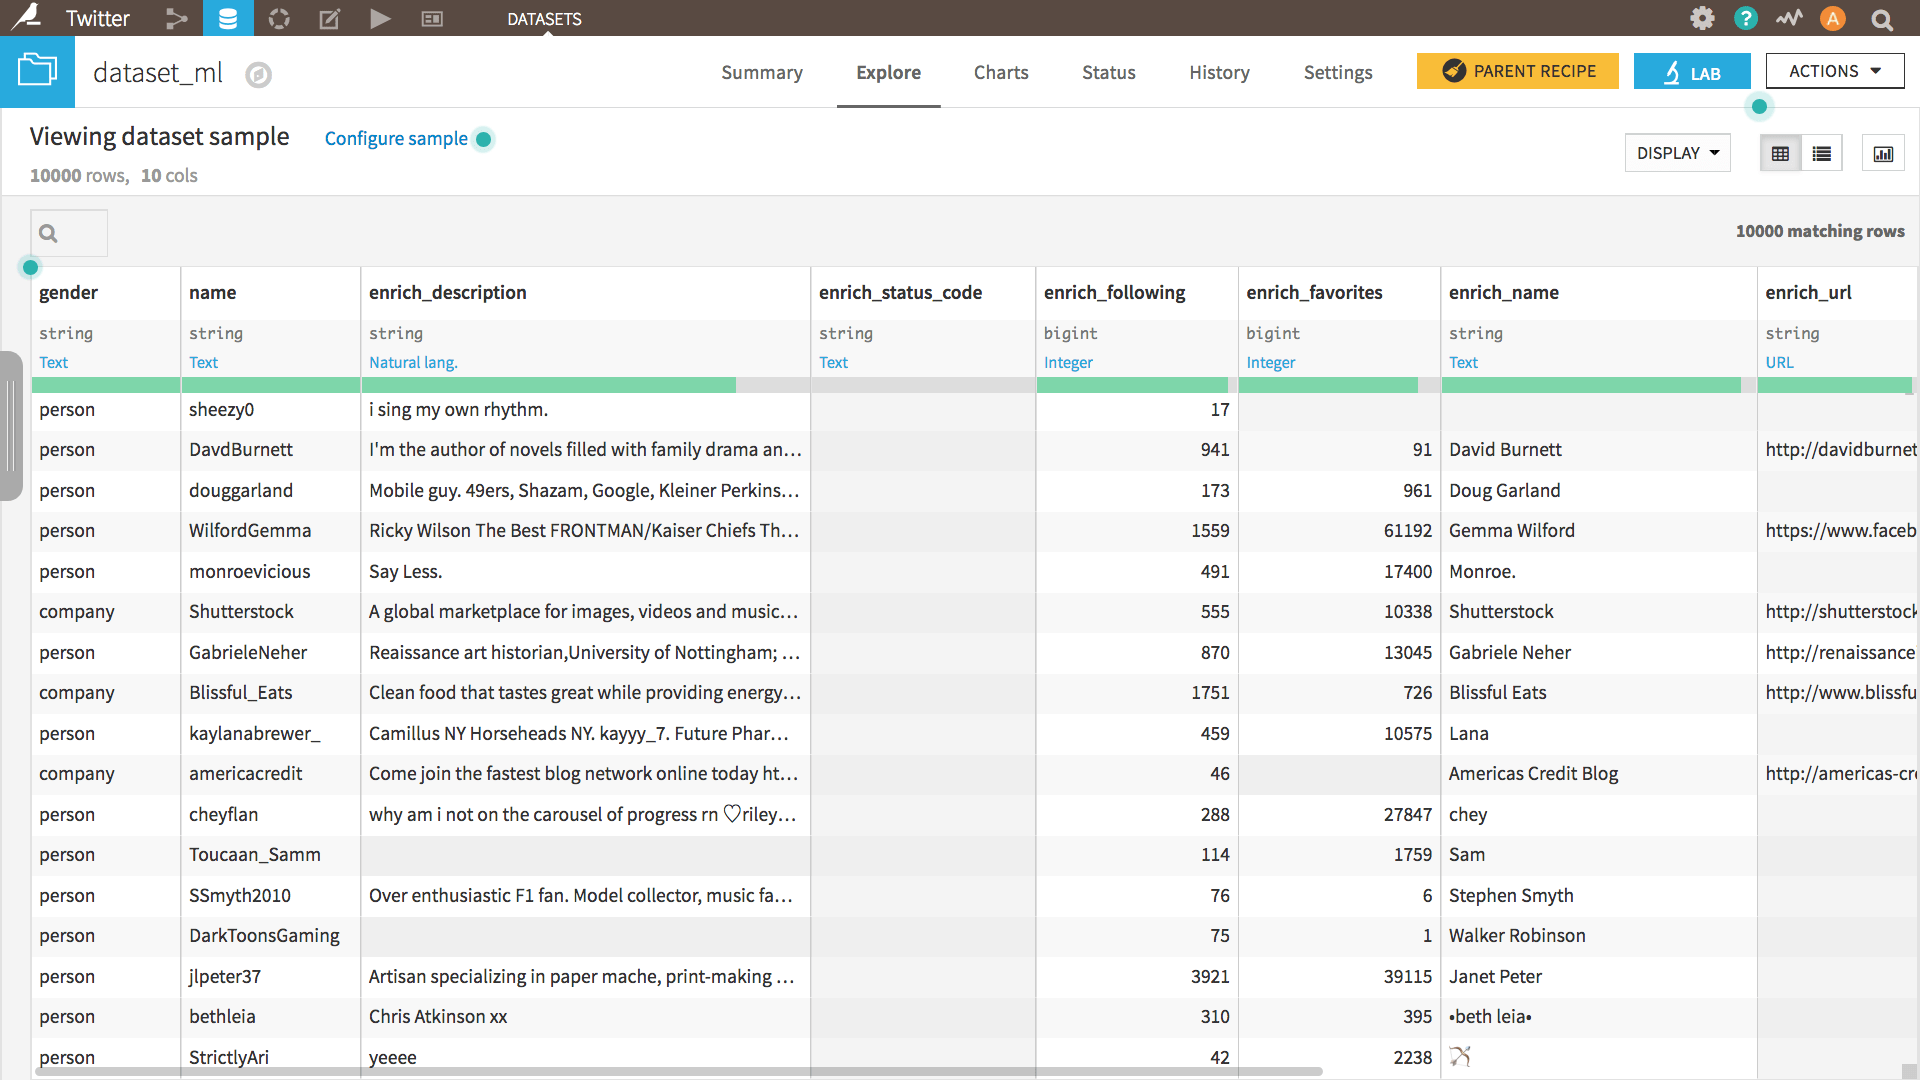The height and width of the screenshot is (1080, 1920).
Task: Open the Actions dropdown
Action: pyautogui.click(x=1834, y=71)
